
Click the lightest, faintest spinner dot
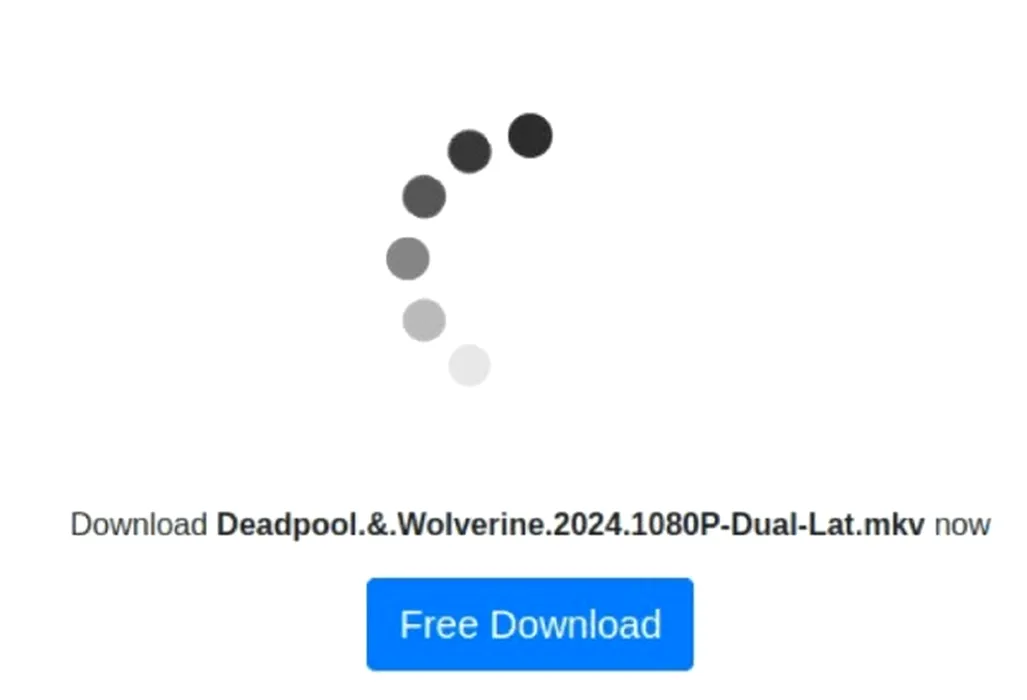coord(469,365)
